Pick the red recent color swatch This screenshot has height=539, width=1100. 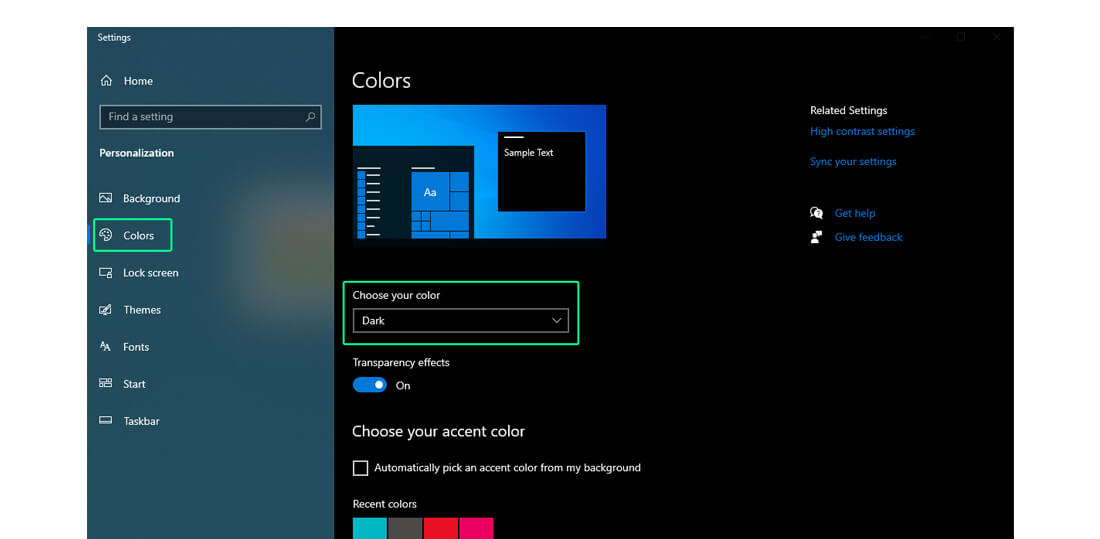[x=441, y=528]
